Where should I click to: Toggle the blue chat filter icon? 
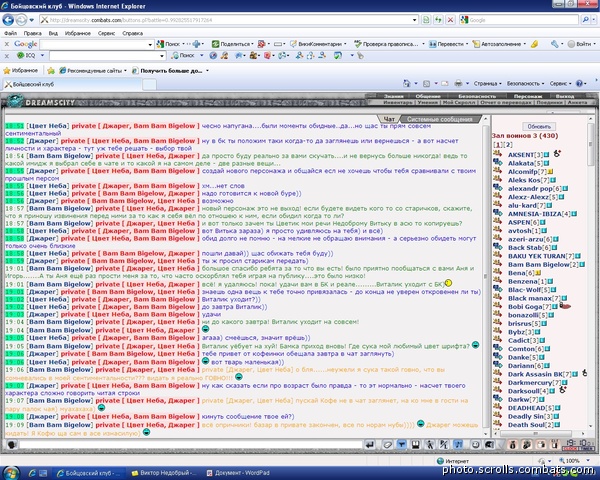click(401, 444)
